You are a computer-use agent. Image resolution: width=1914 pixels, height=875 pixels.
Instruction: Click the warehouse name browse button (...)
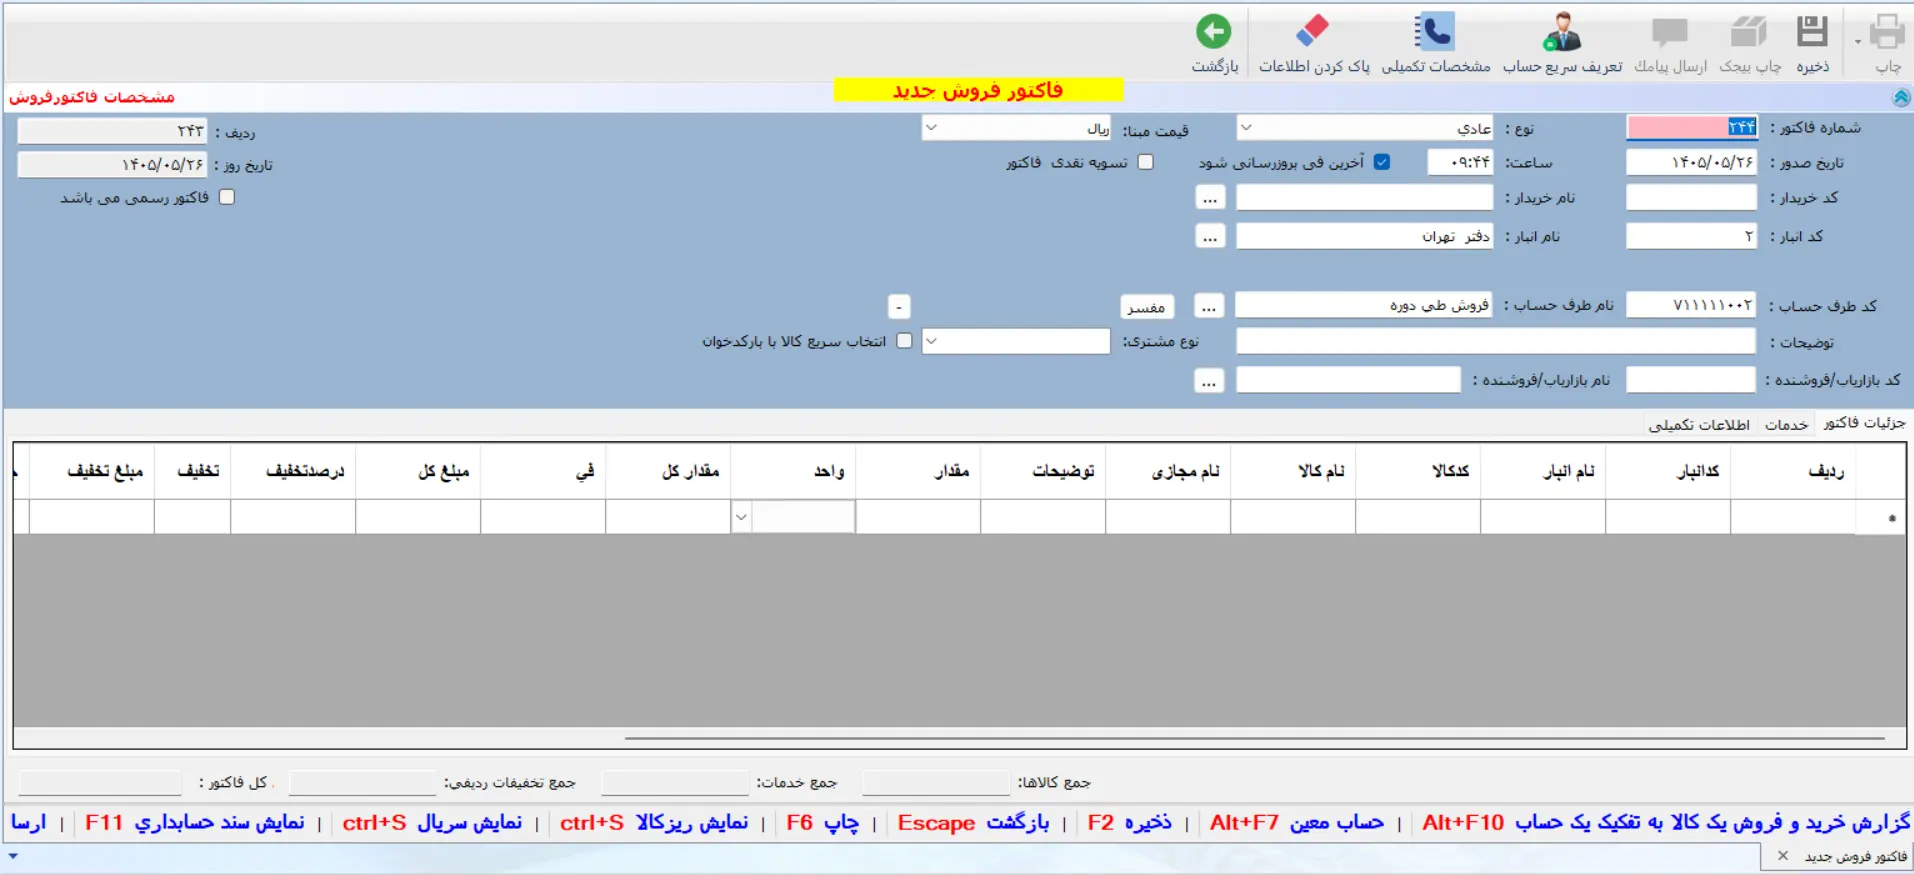point(1210,236)
